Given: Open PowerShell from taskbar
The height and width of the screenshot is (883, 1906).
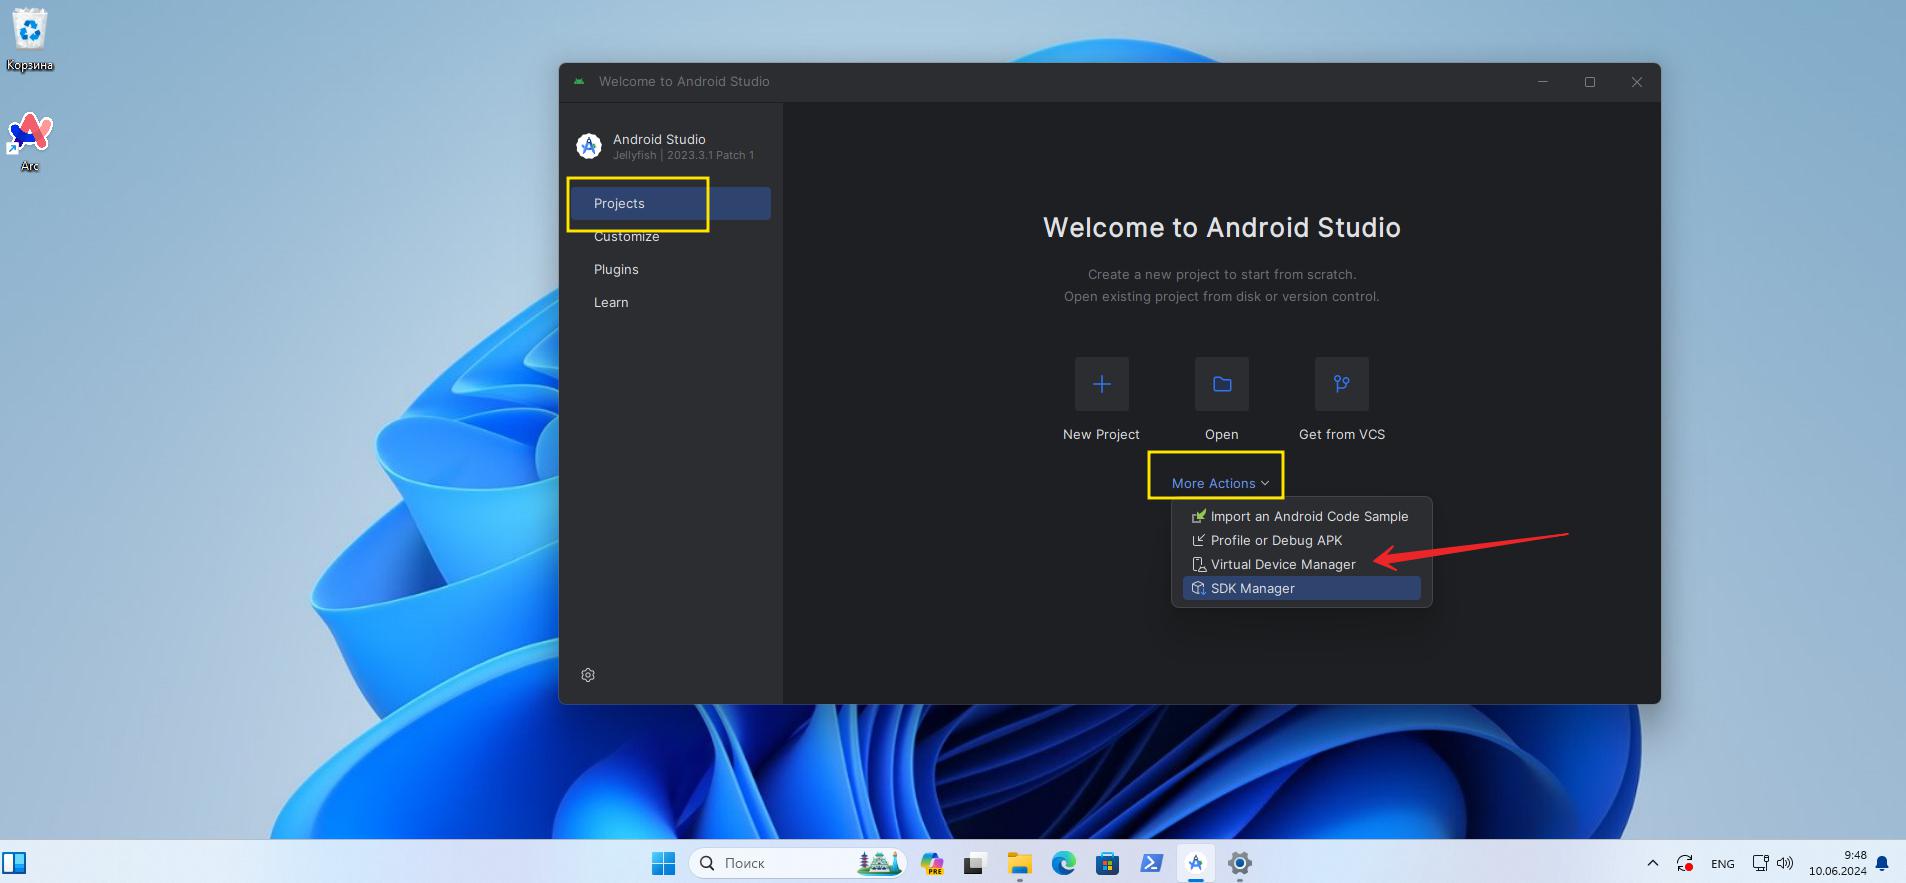Looking at the screenshot, I should (x=1151, y=863).
